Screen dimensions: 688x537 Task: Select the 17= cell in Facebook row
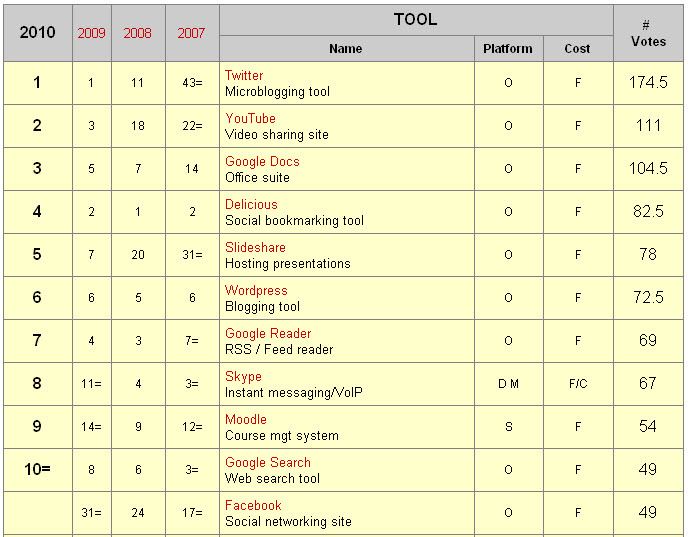[192, 512]
